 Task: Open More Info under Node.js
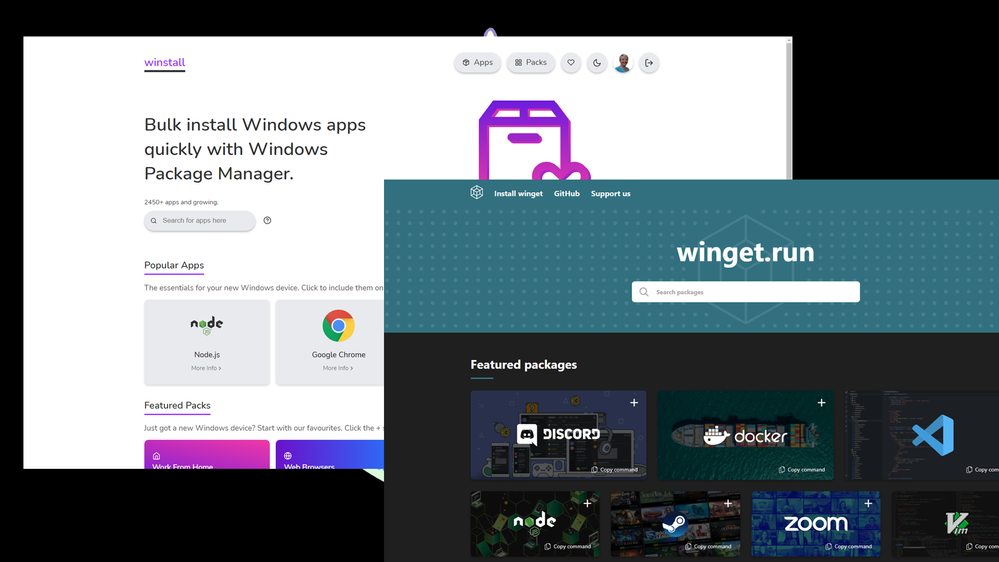point(206,368)
